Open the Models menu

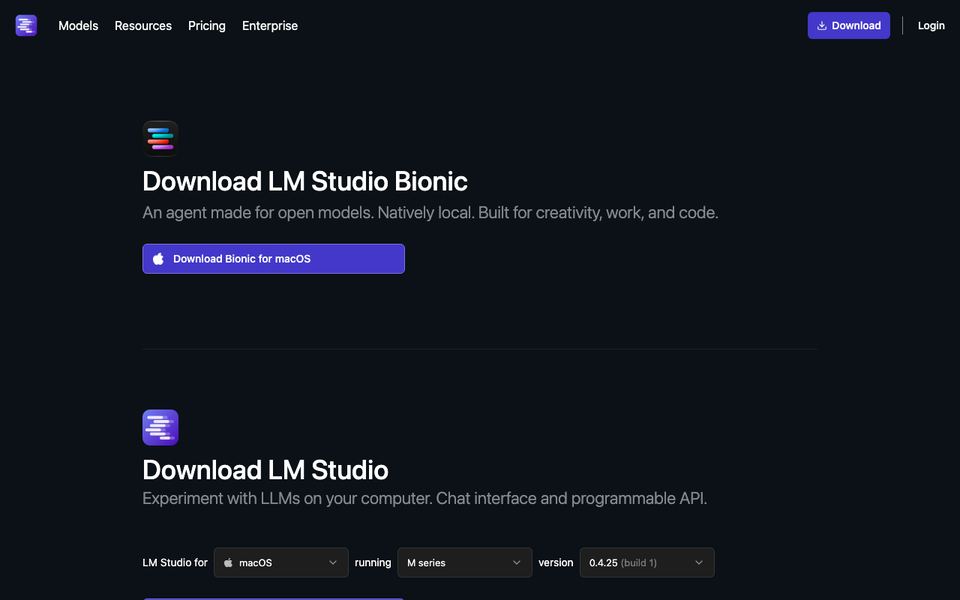[x=78, y=26]
